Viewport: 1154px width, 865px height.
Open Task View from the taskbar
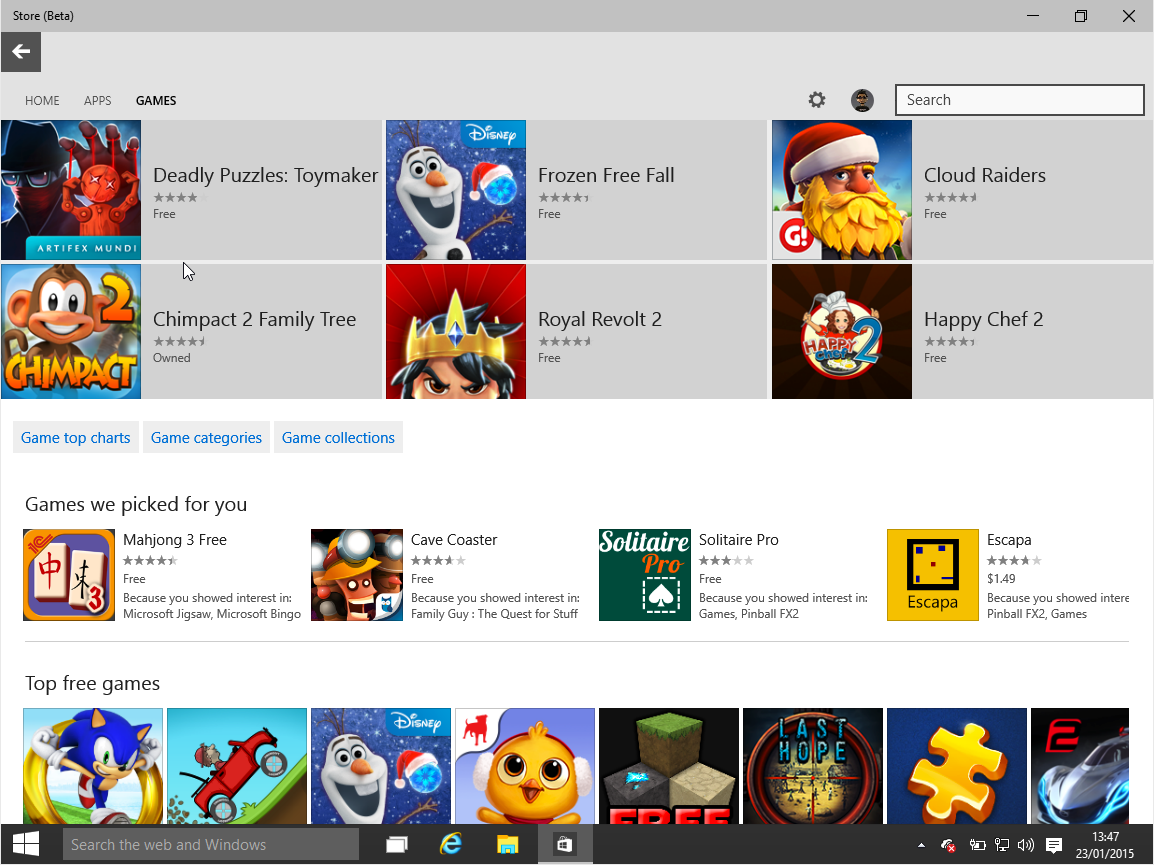[x=396, y=843]
